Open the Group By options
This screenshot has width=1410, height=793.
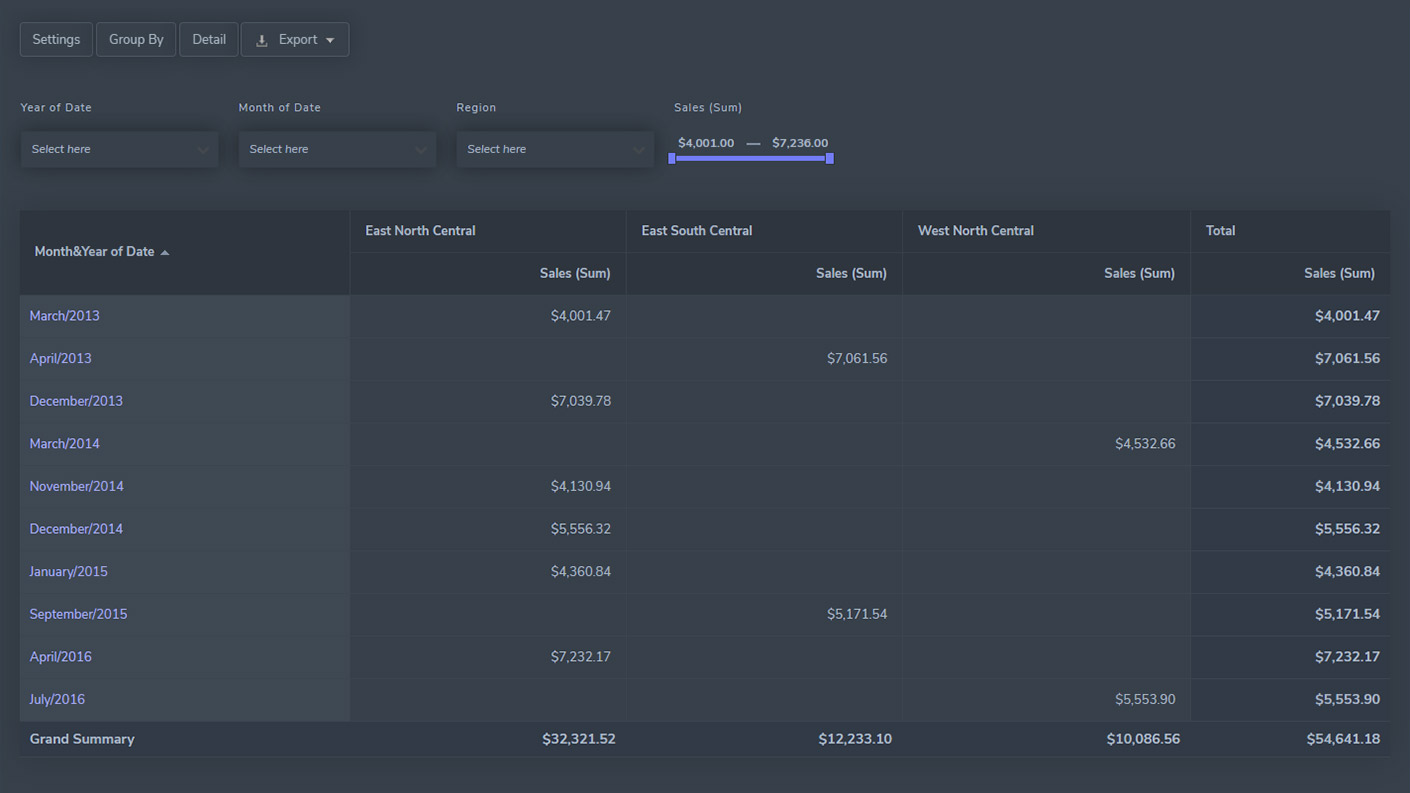click(x=136, y=40)
